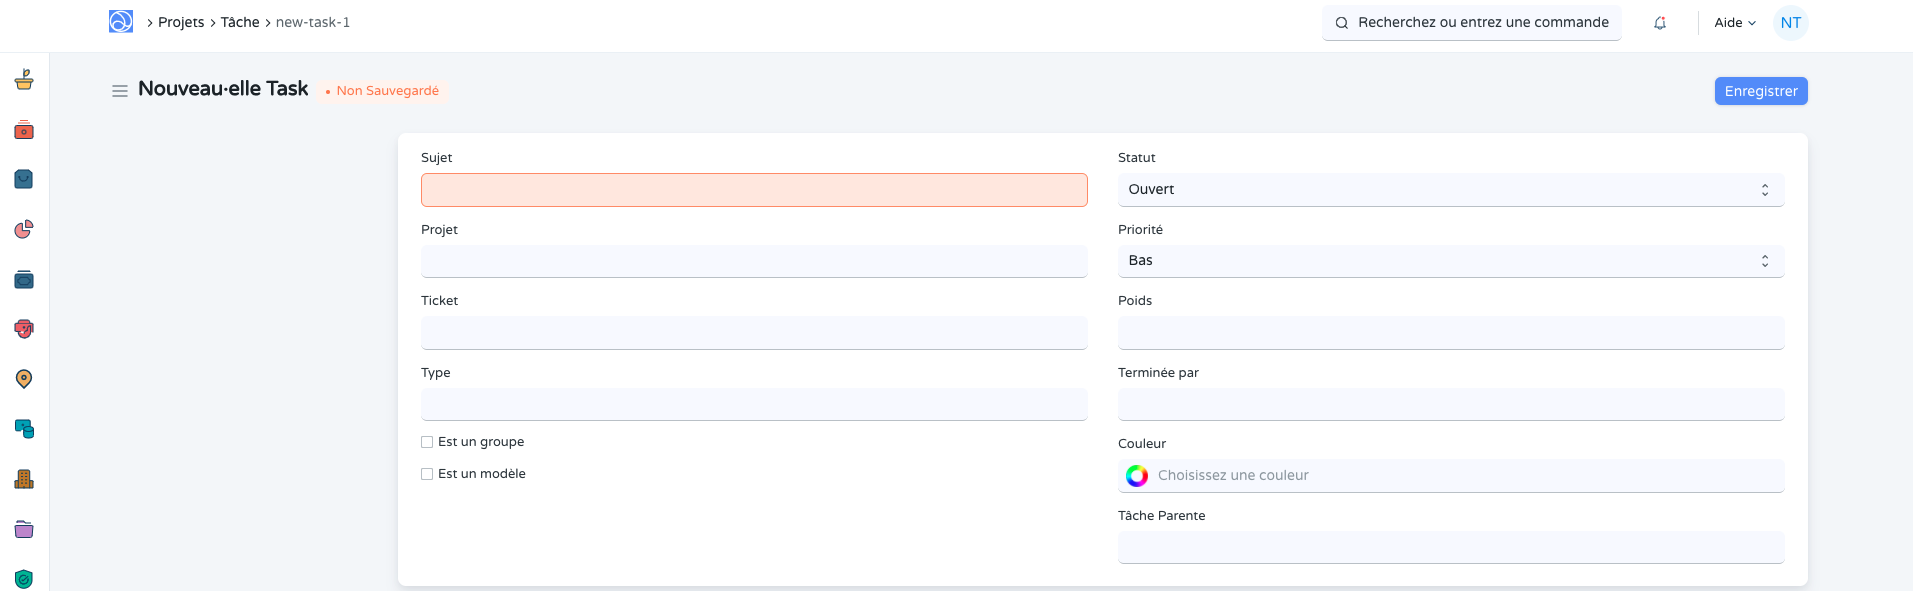
Task: Open the NT user avatar menu
Action: [1790, 23]
